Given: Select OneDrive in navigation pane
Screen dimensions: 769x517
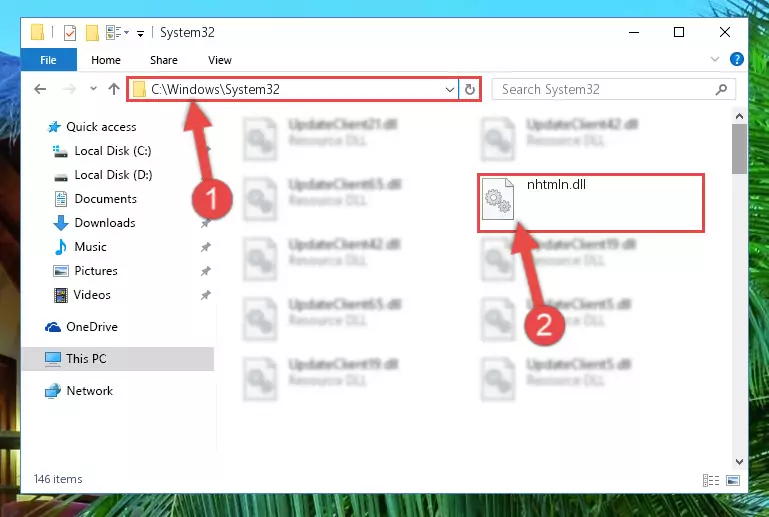Looking at the screenshot, I should coord(92,327).
